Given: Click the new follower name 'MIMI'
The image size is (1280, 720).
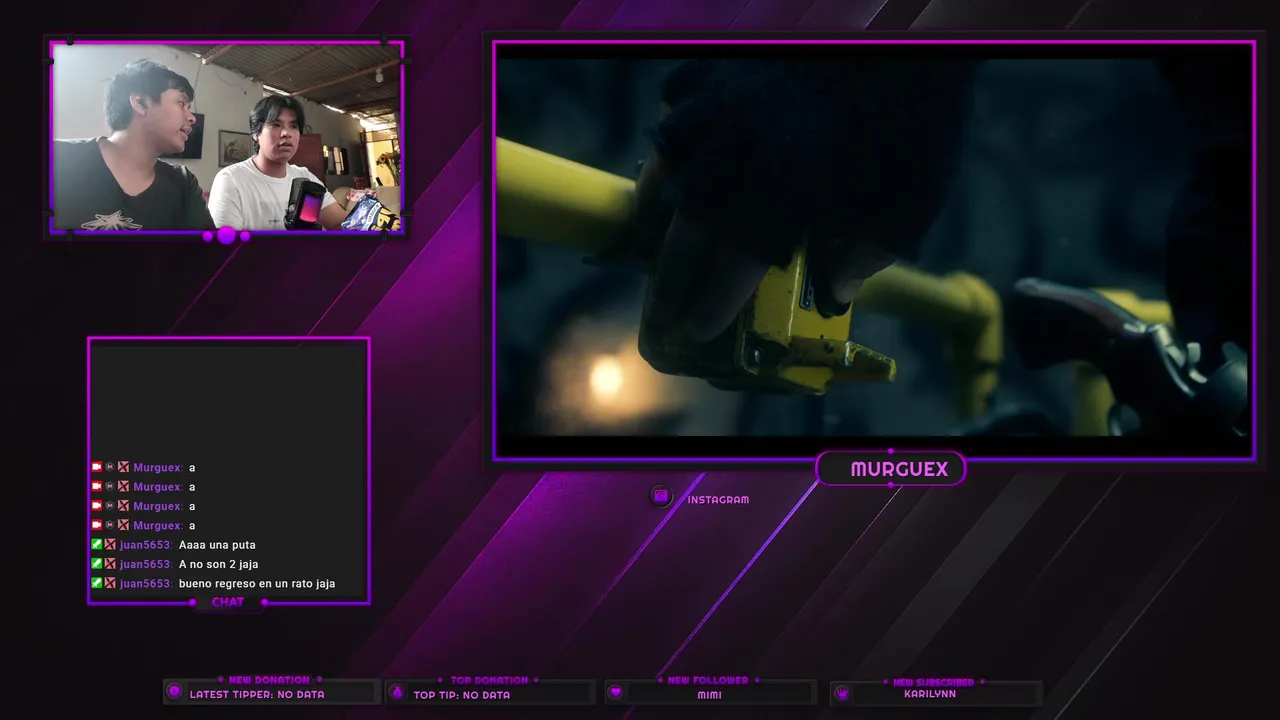Looking at the screenshot, I should 710,695.
